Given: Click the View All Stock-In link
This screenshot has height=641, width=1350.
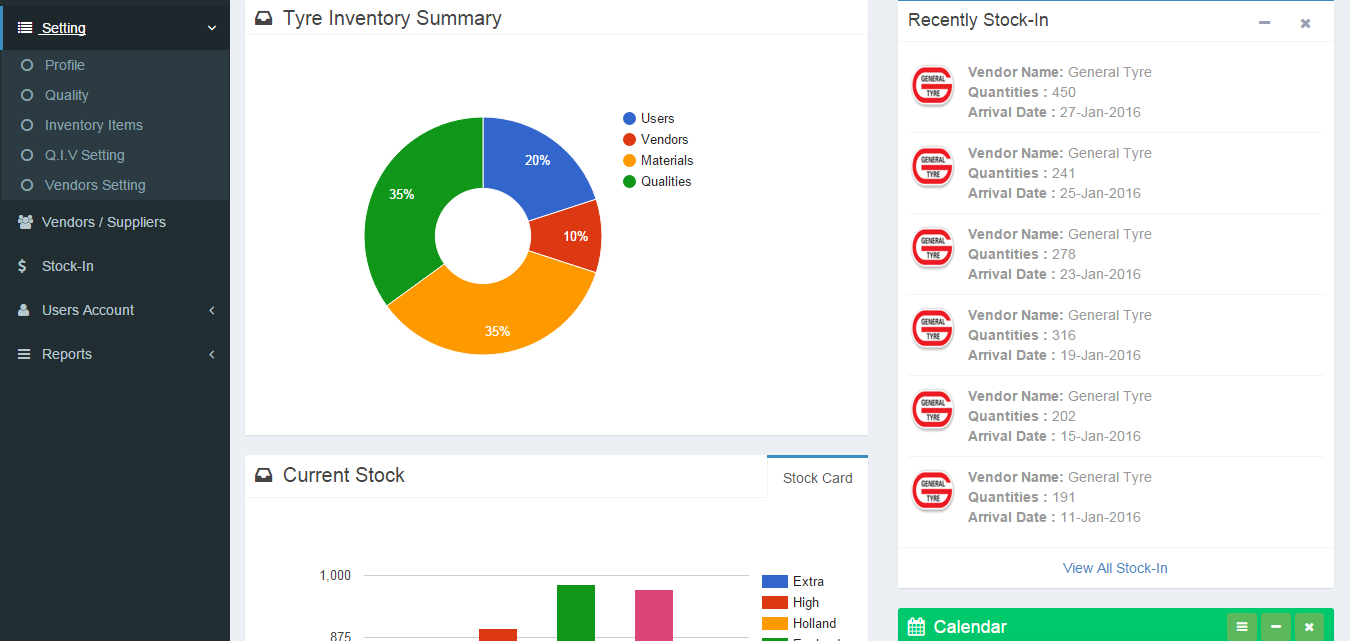Looking at the screenshot, I should click(1115, 568).
